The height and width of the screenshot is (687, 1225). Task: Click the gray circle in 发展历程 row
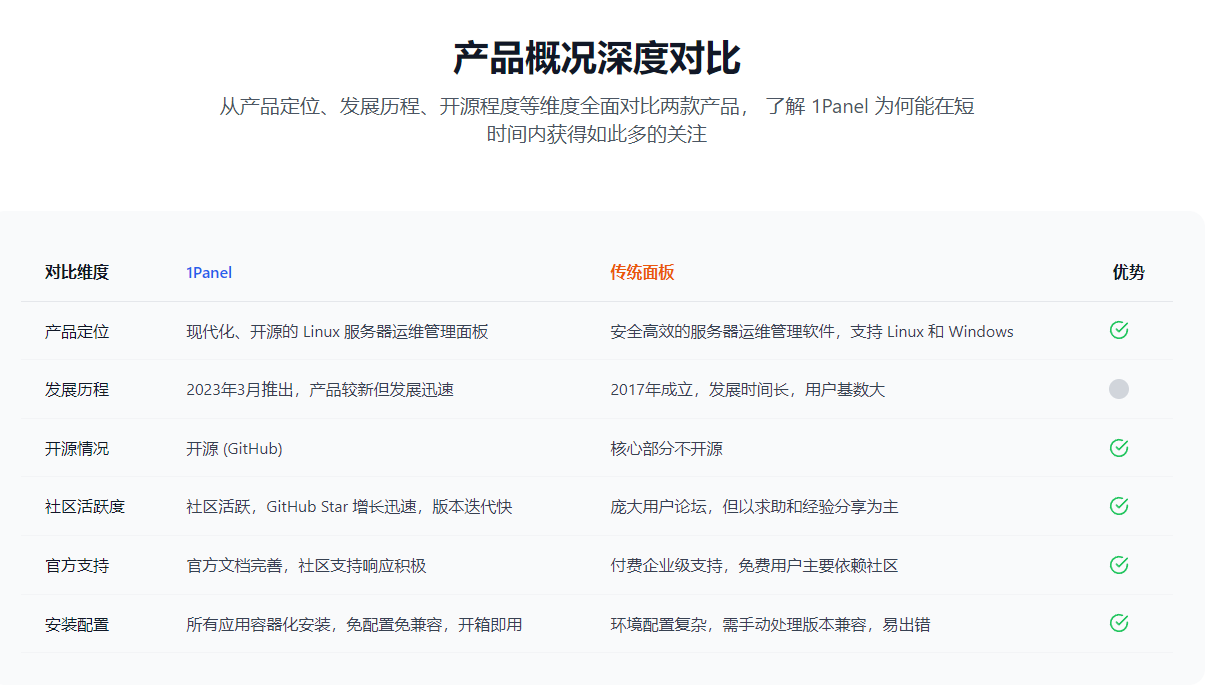click(1119, 389)
